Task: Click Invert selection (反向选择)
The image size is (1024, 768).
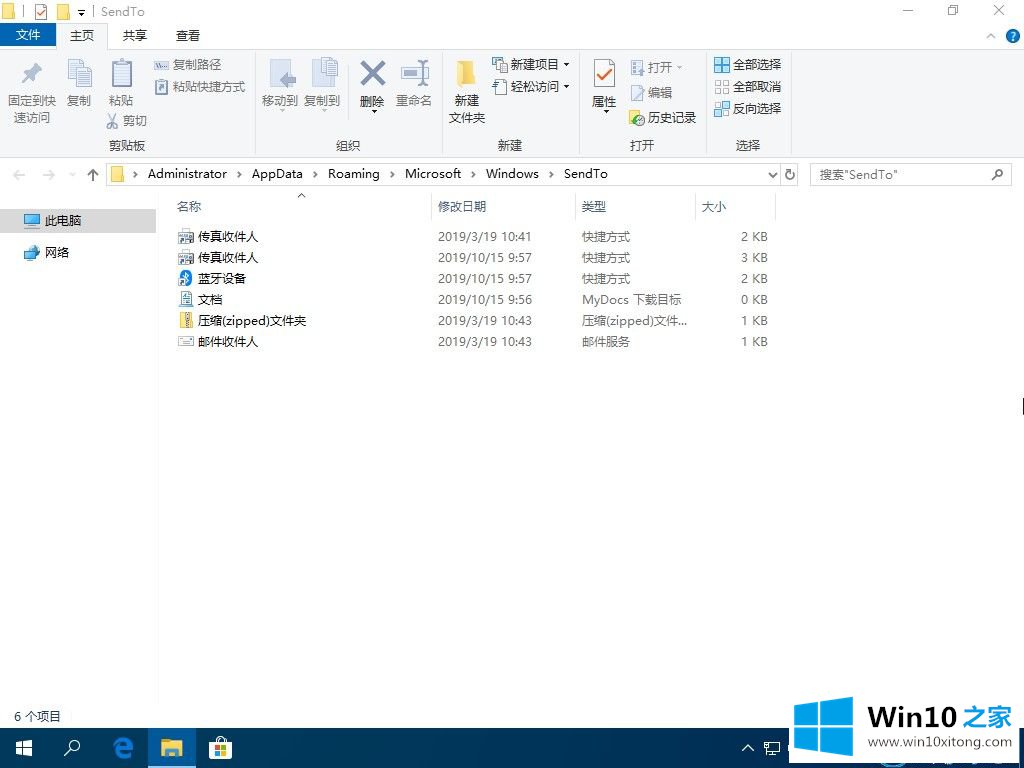Action: (x=747, y=108)
